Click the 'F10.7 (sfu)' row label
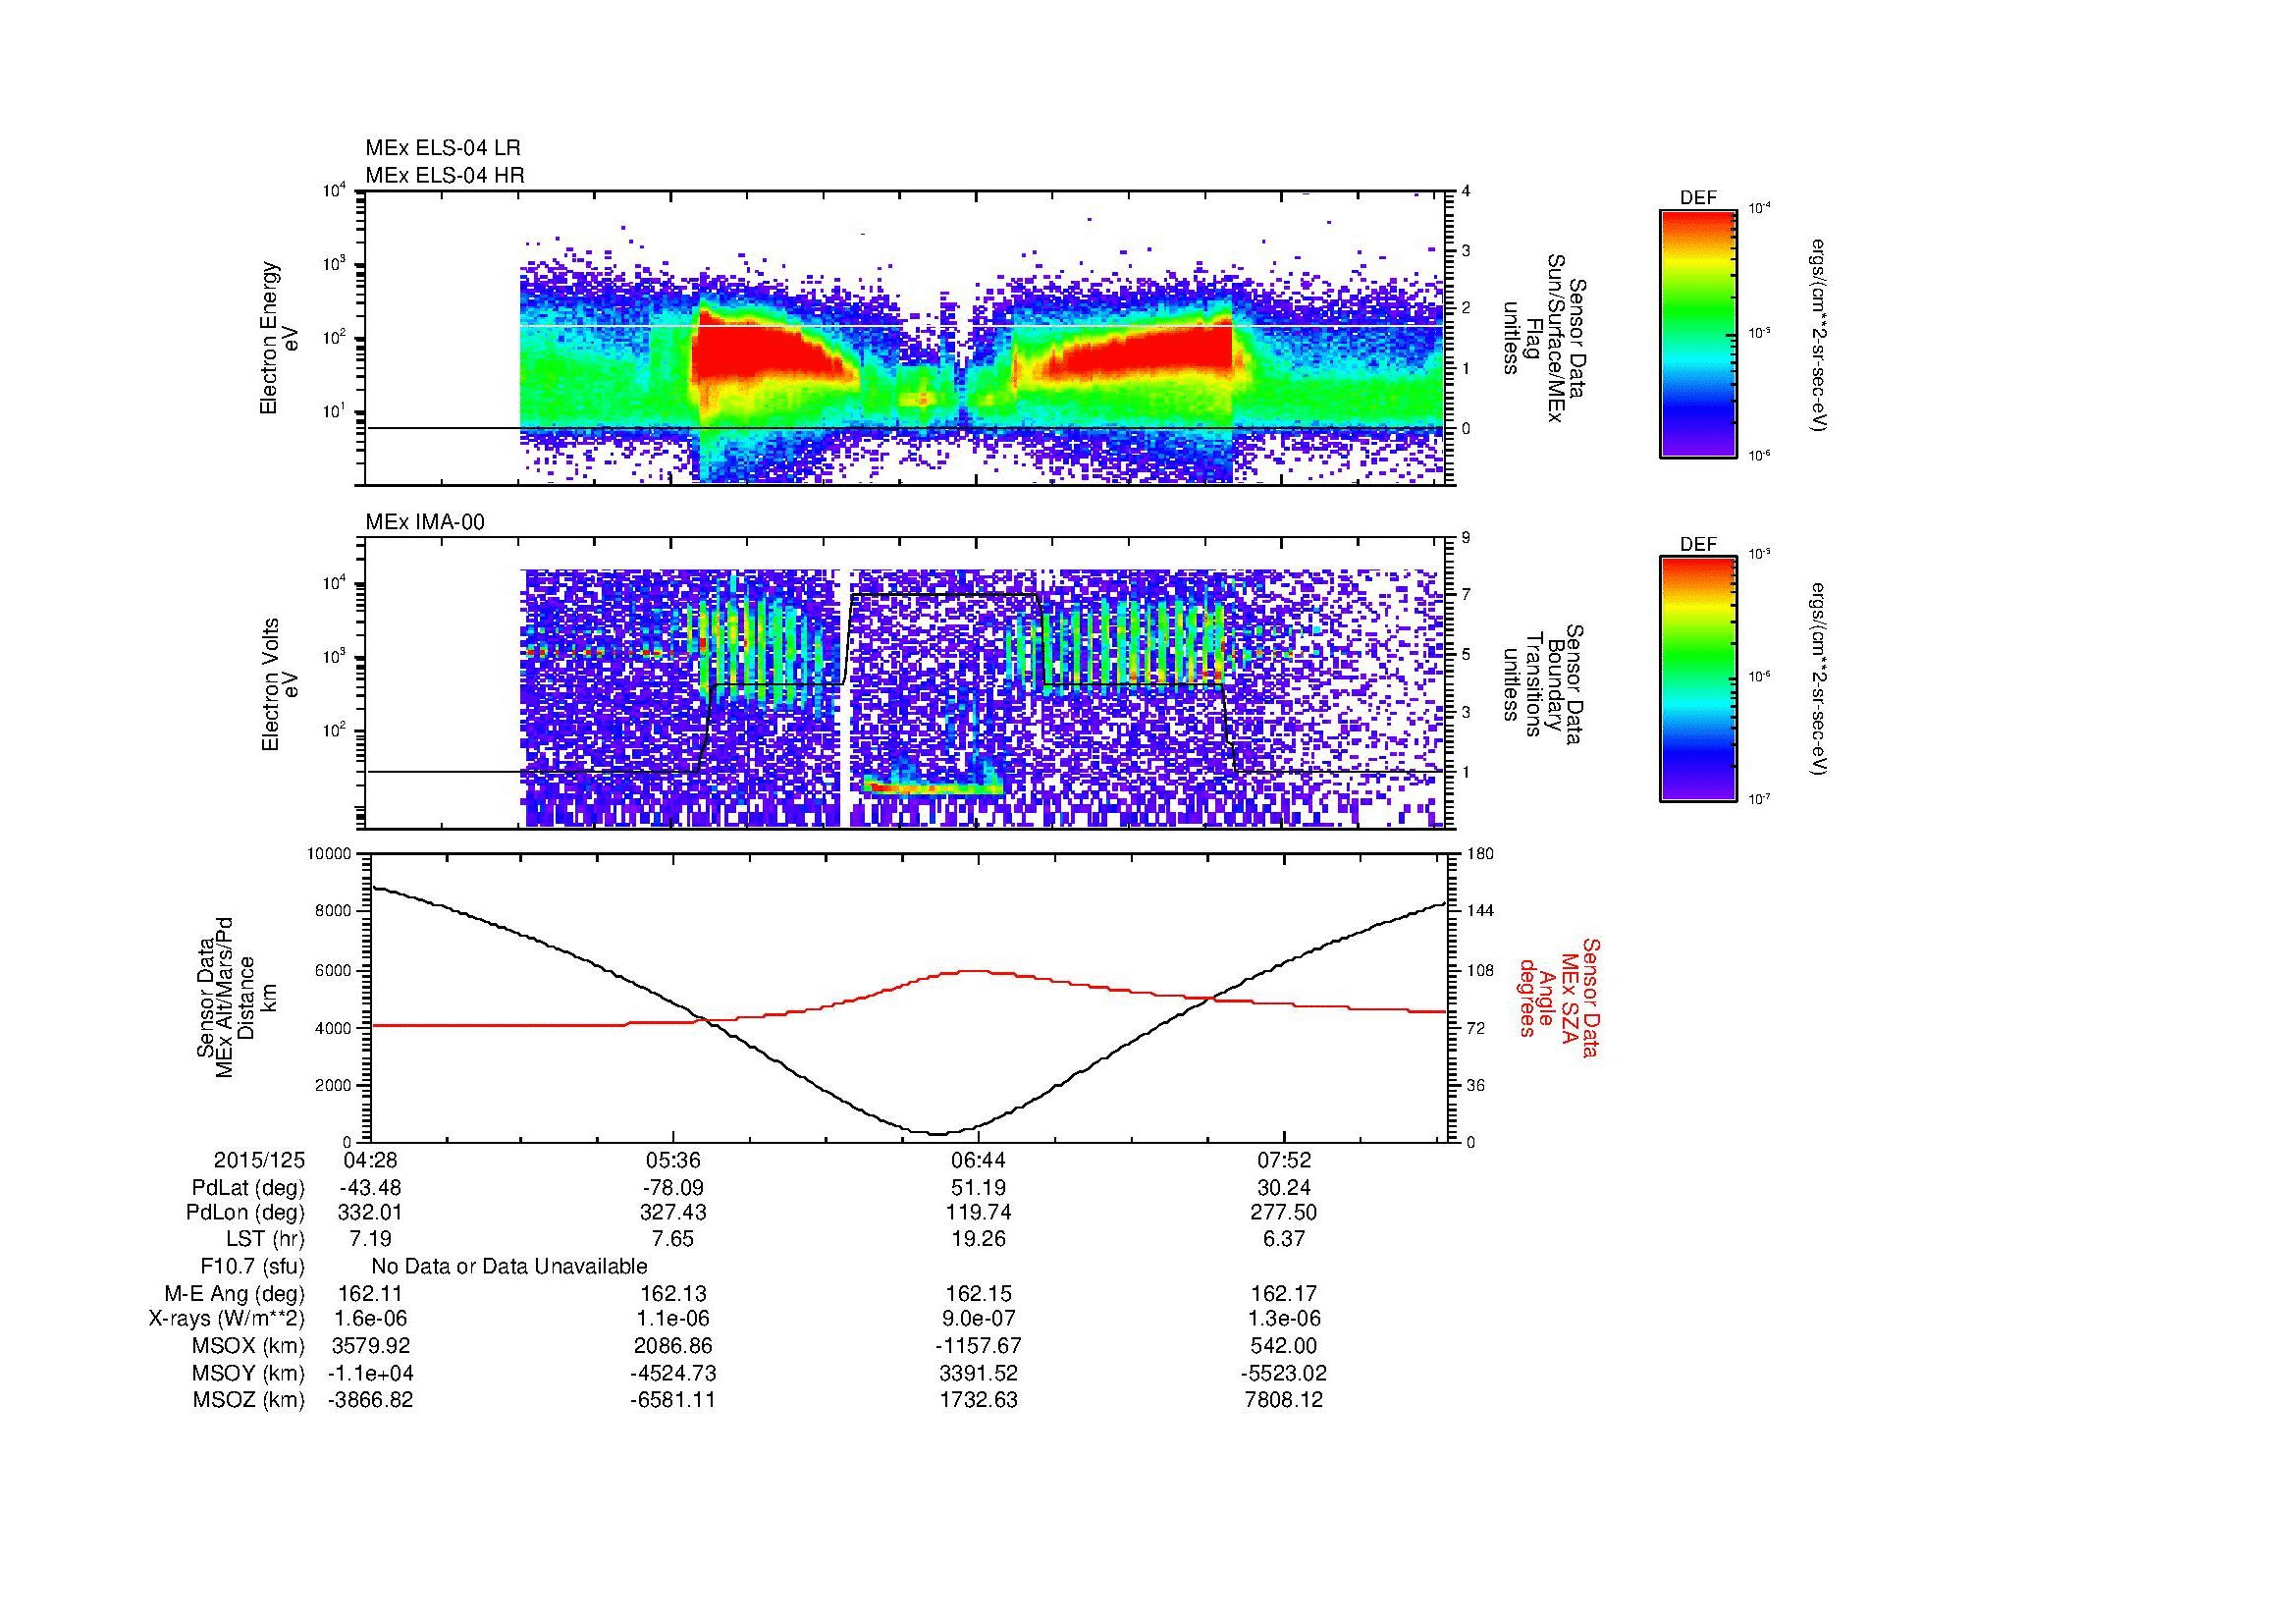Viewport: 2296px width, 1623px height. (x=252, y=1267)
